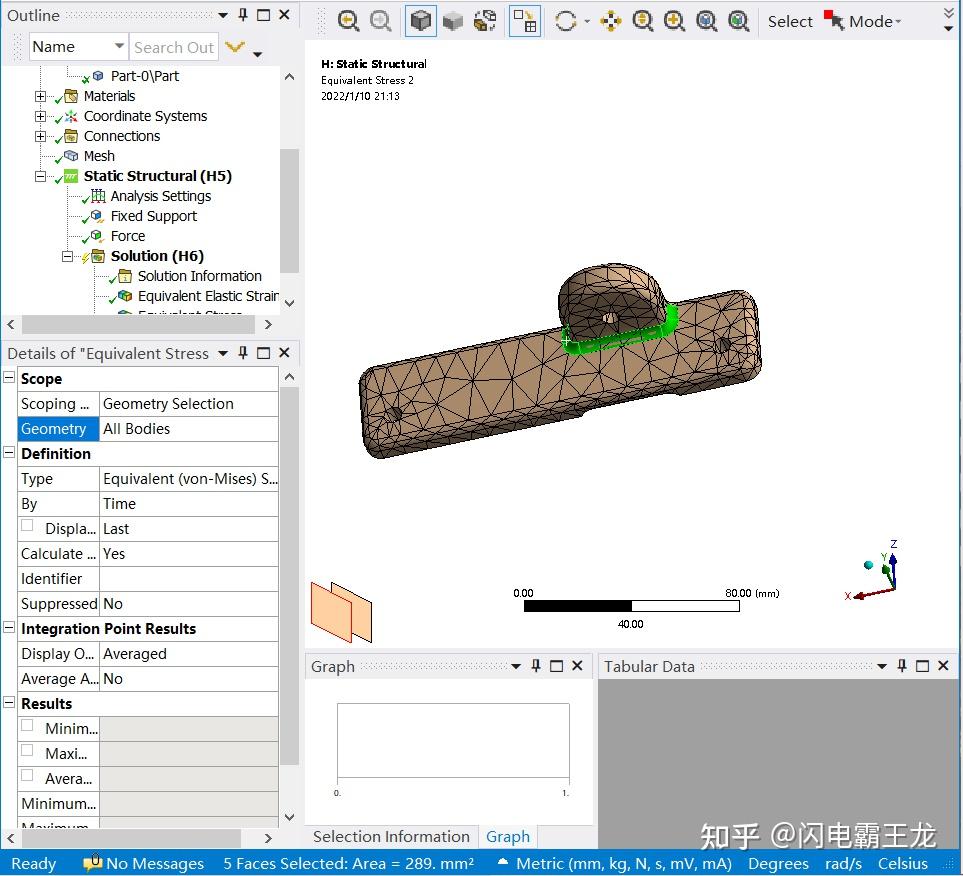
Task: Collapse the Results section
Action: 9,702
